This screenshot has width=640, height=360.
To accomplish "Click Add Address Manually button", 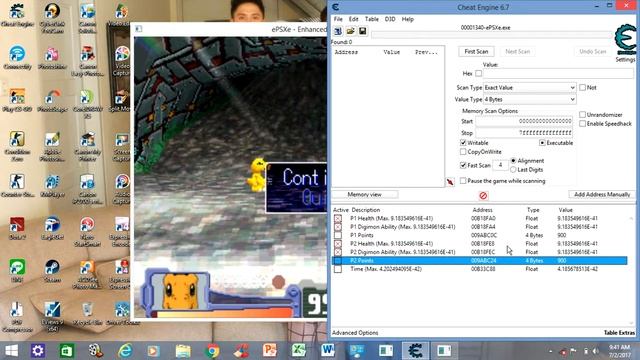I will (602, 195).
